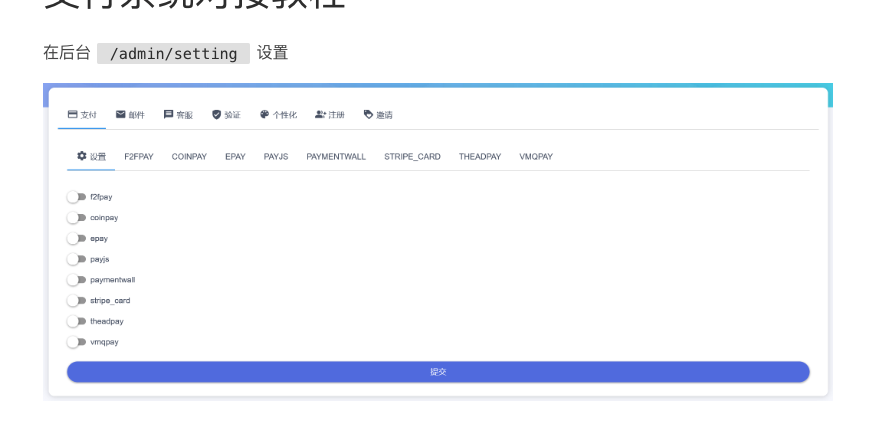Click the stripe_card label text
Image resolution: width=881 pixels, height=444 pixels.
tap(110, 301)
